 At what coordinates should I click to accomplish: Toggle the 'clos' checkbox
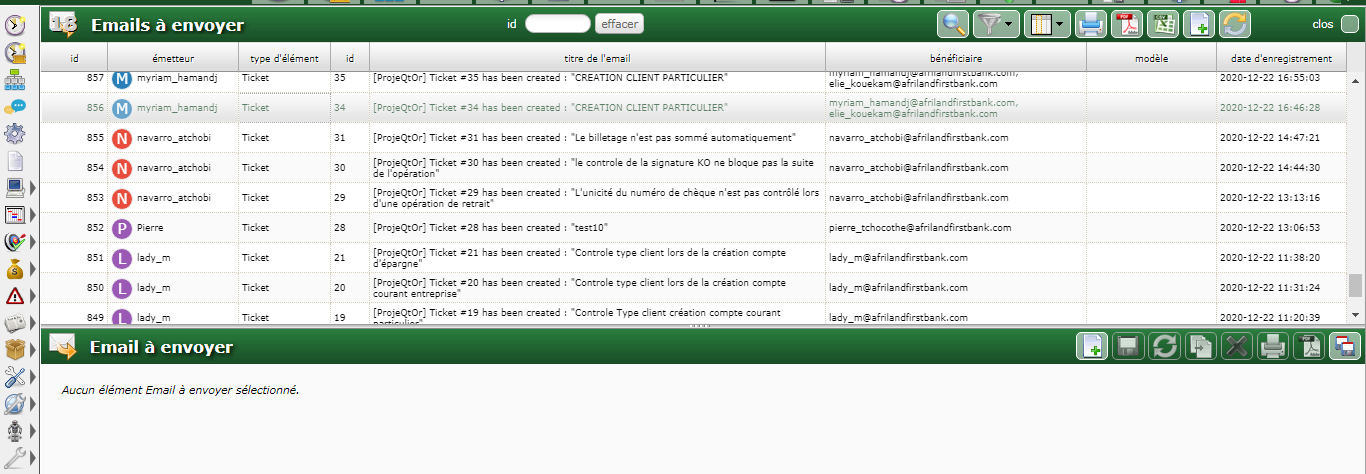click(x=1349, y=25)
